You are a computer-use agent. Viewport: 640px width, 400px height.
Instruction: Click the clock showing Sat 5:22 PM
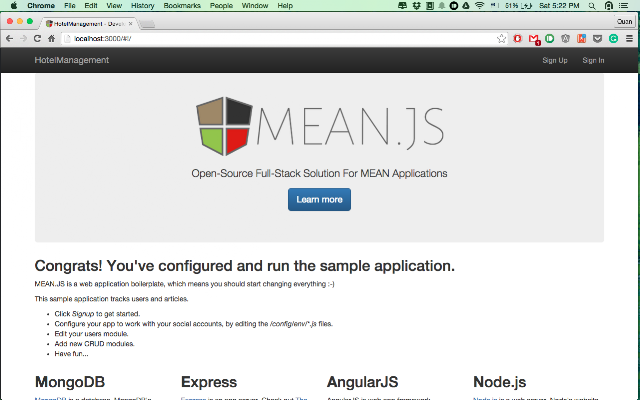click(x=559, y=6)
